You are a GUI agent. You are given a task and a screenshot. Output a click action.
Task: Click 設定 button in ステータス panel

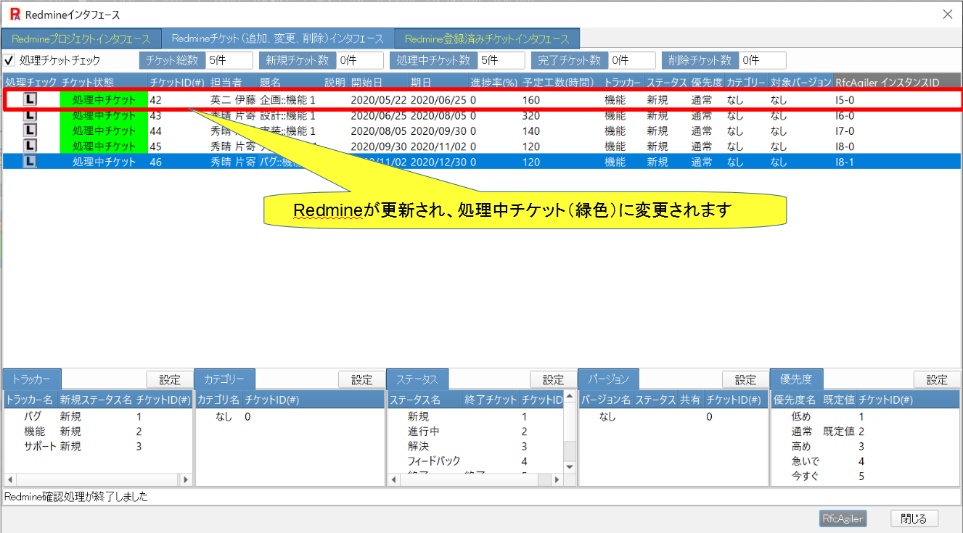coord(553,379)
